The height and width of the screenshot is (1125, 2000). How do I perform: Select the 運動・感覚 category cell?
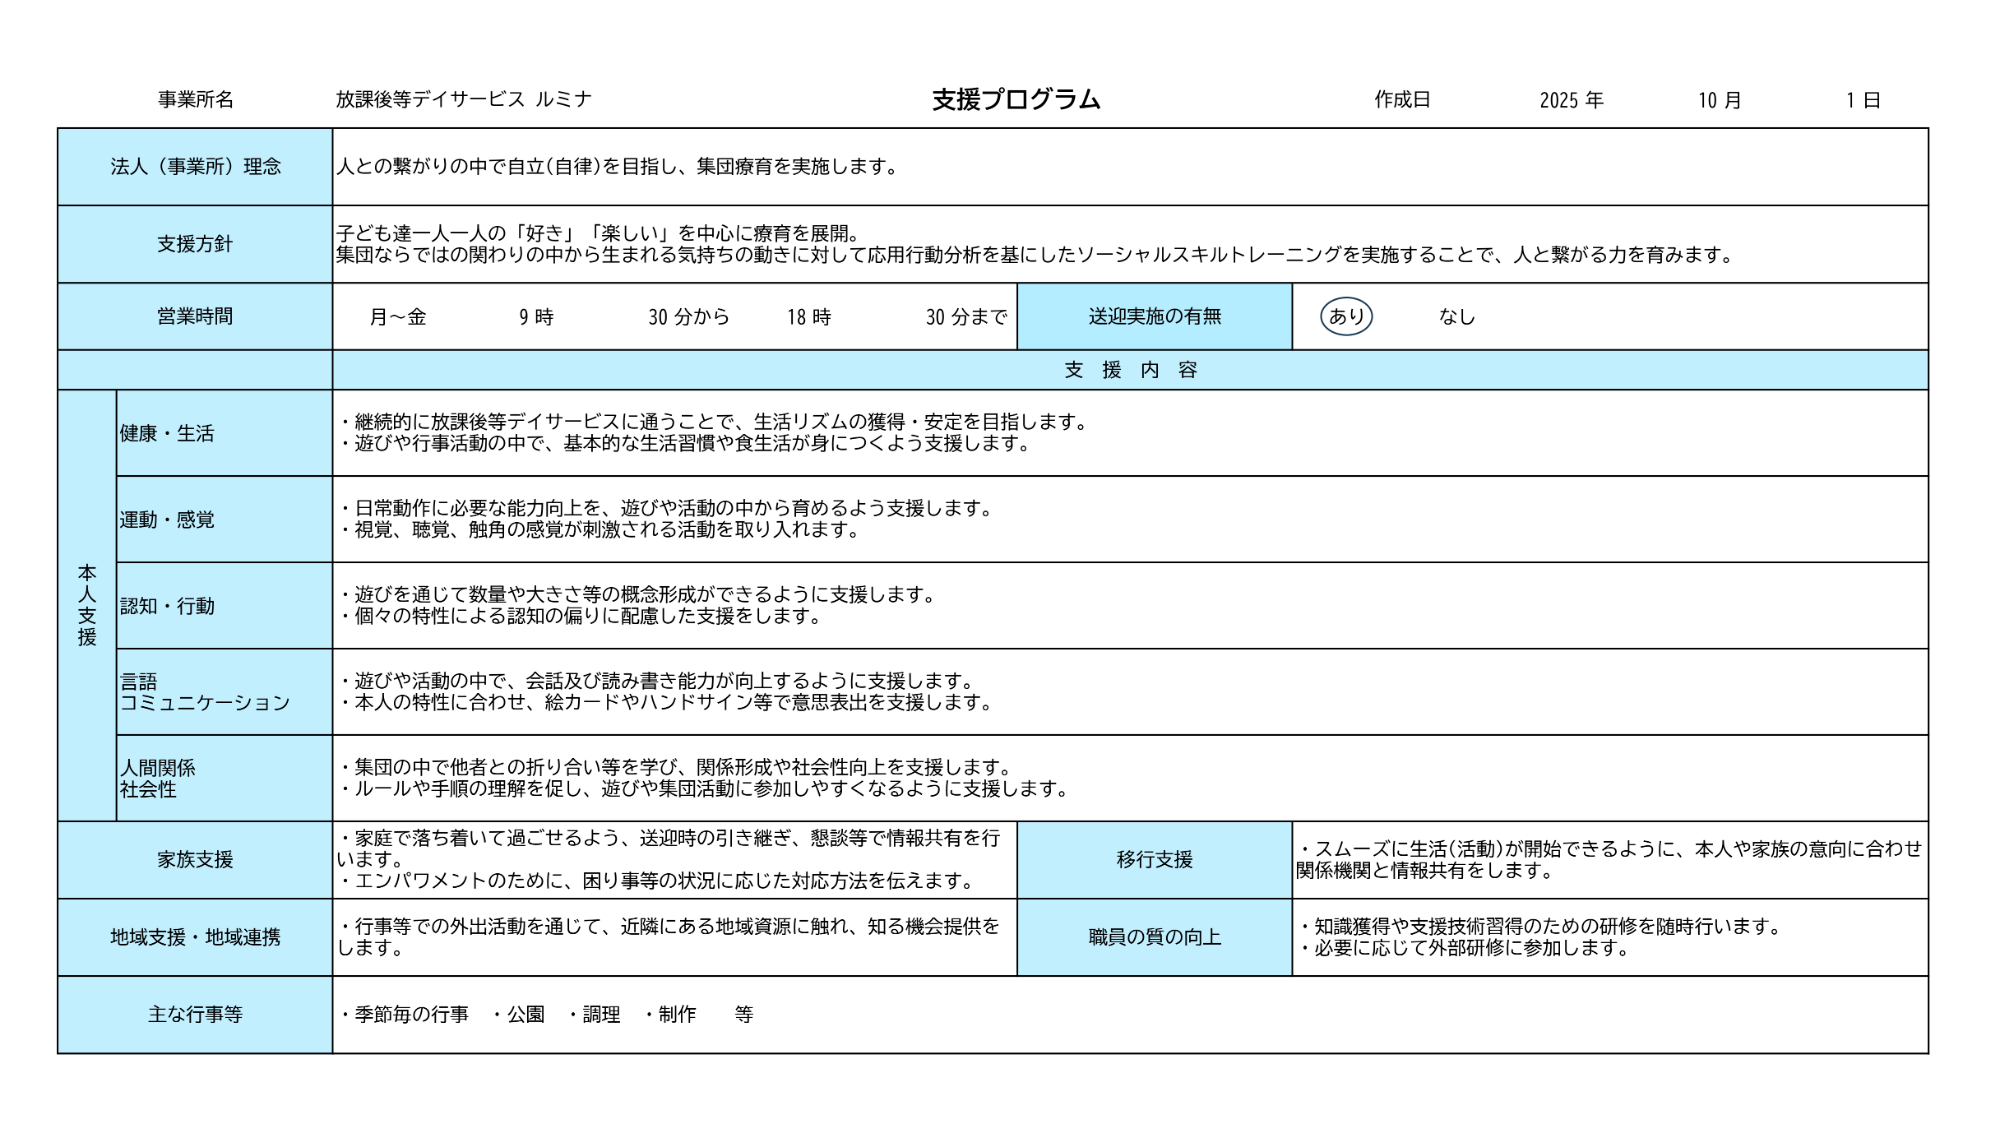point(224,520)
